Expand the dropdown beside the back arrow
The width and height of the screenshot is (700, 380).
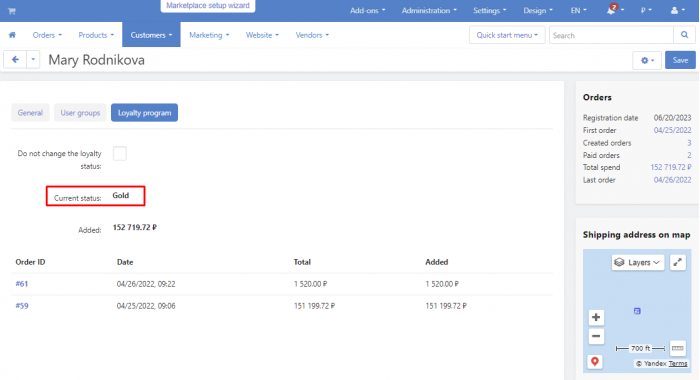tap(33, 59)
